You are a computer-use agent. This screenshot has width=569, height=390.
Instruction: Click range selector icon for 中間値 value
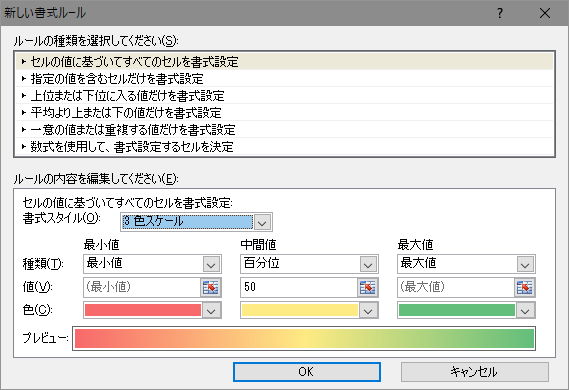(368, 287)
